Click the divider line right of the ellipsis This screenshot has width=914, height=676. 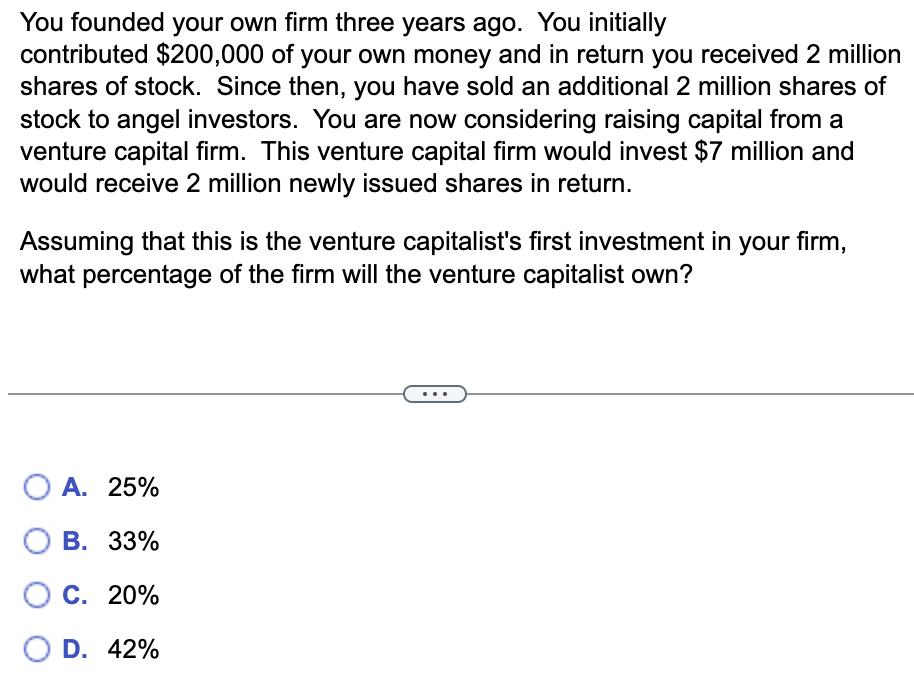click(690, 395)
